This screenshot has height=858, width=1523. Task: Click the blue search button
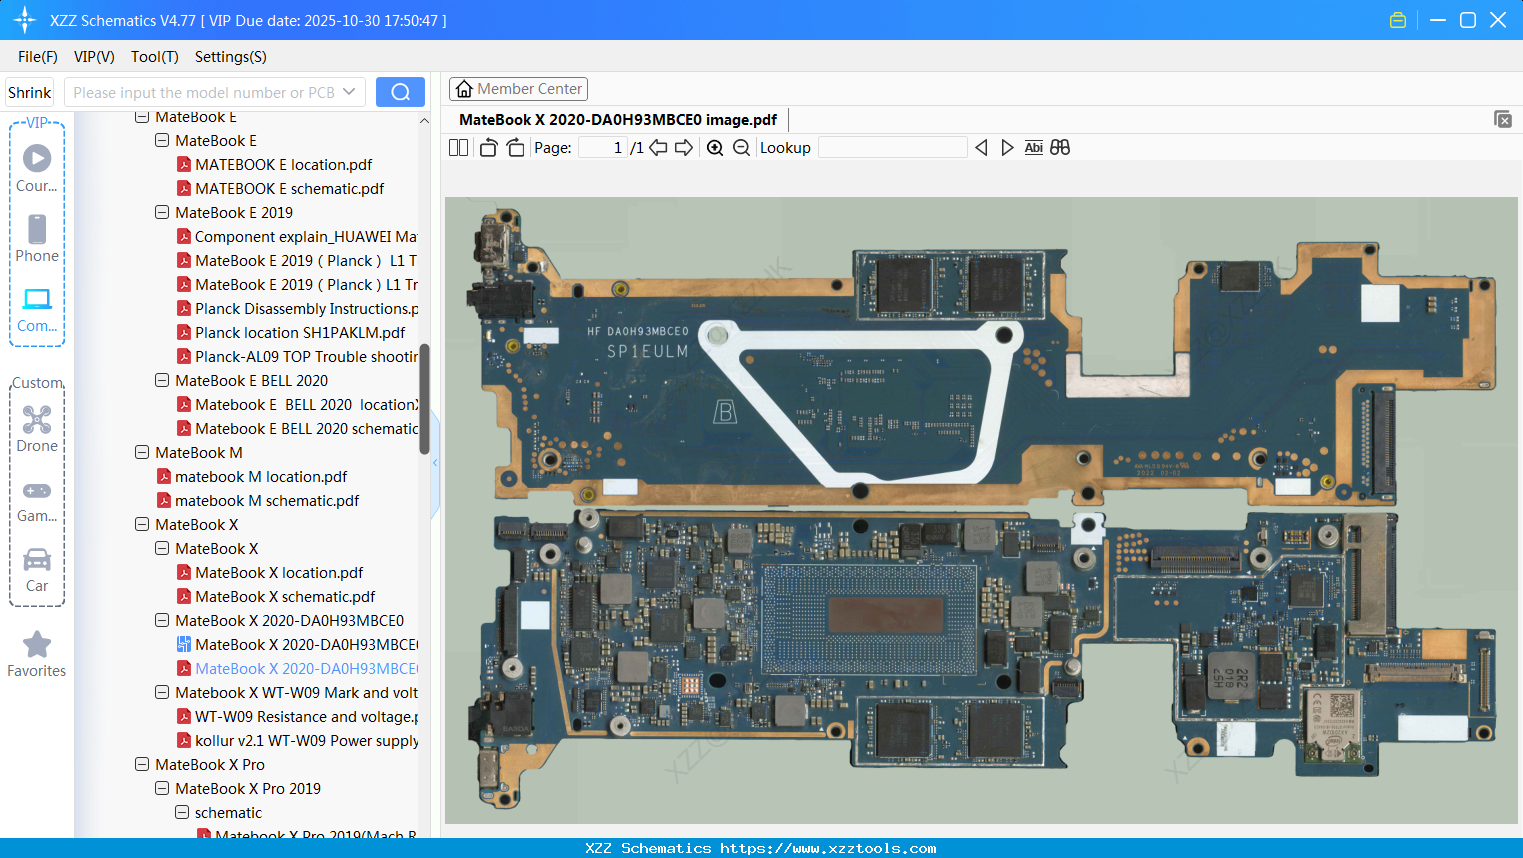pos(400,92)
